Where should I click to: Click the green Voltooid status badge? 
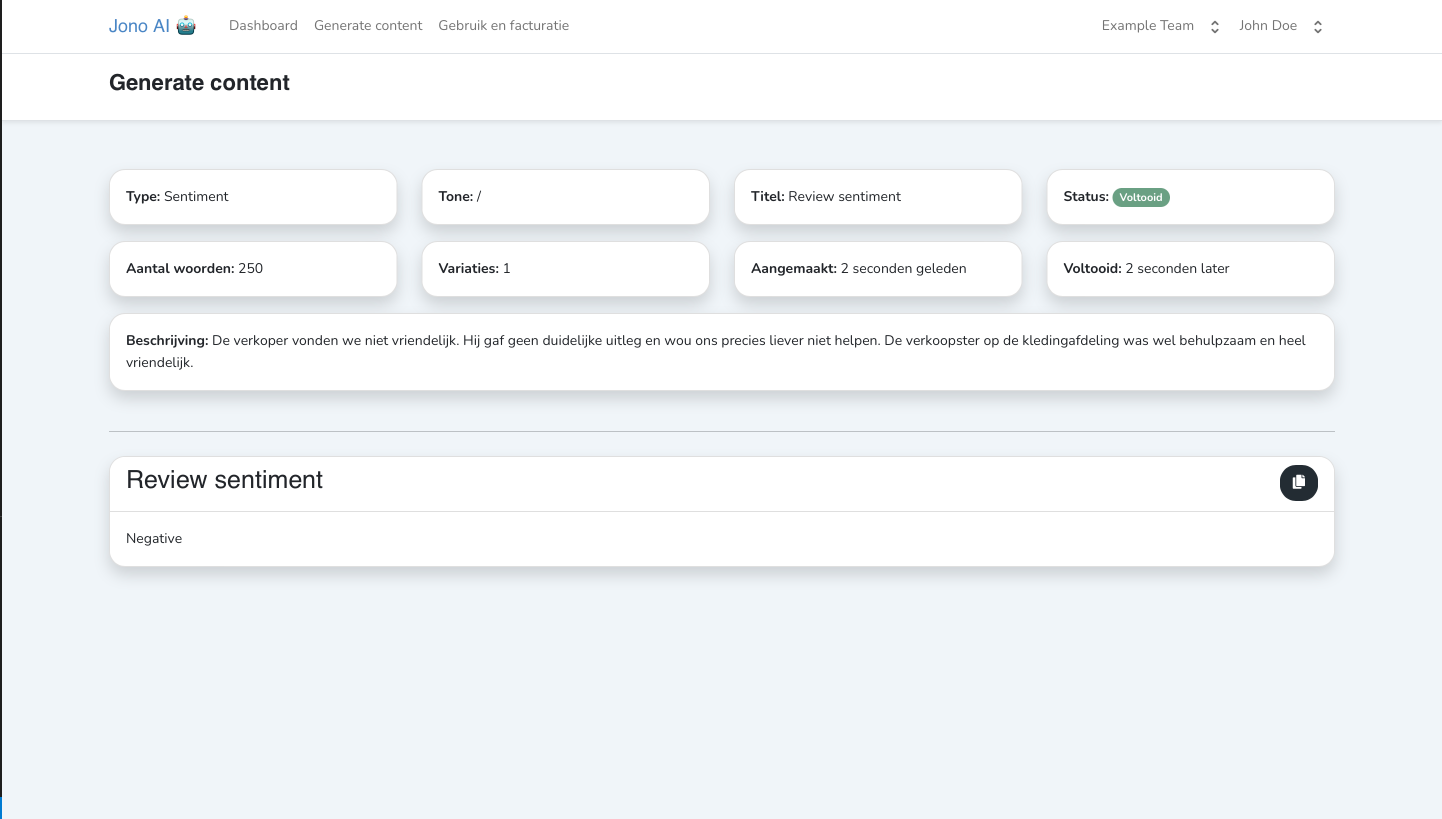[x=1141, y=197]
